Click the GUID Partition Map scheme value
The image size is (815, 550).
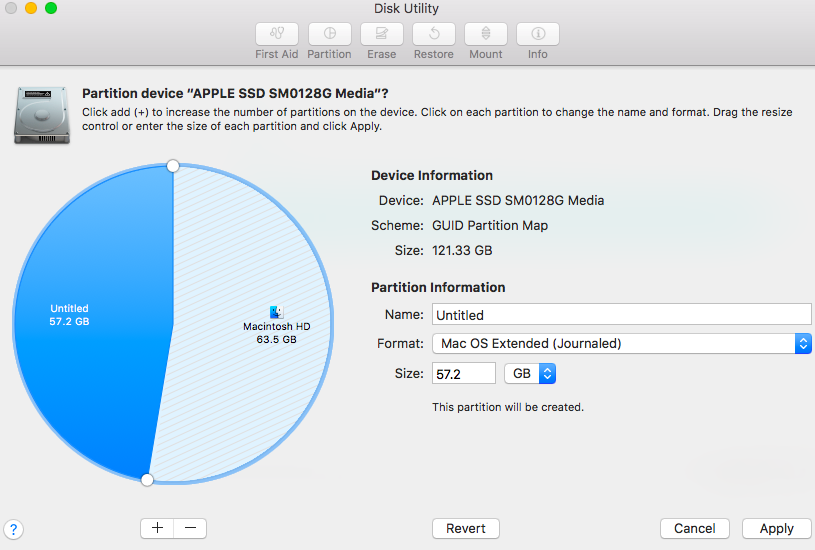coord(490,226)
